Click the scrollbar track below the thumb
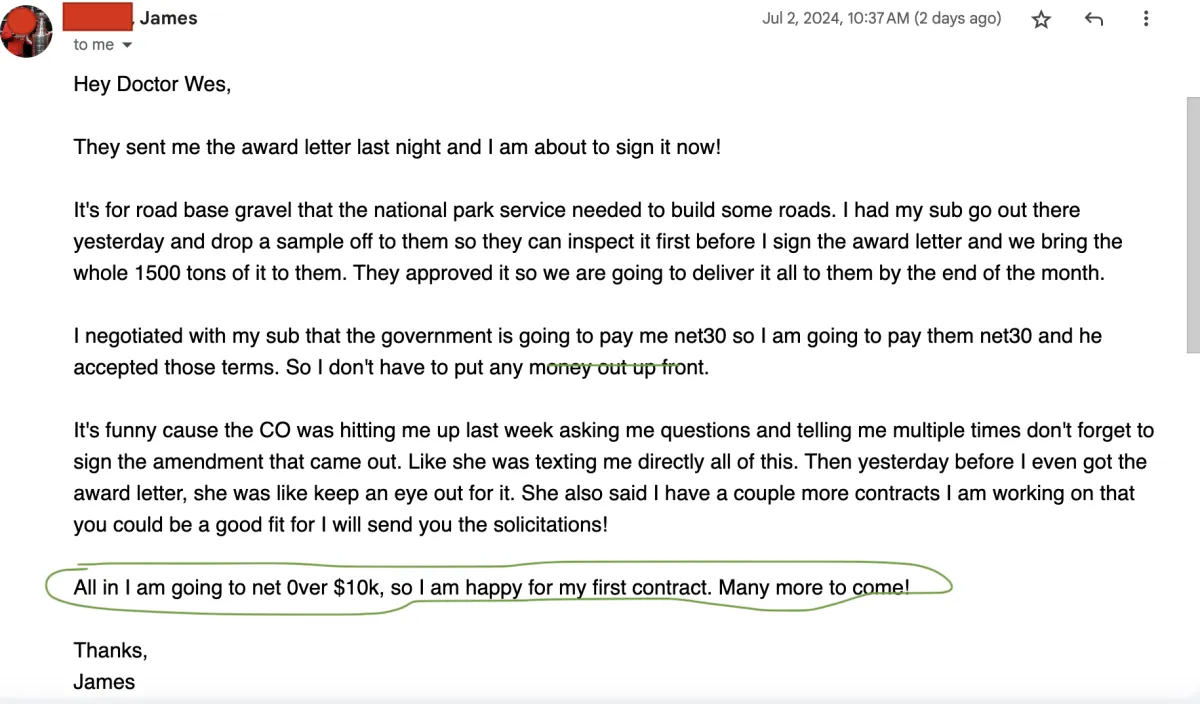1200x704 pixels. (1192, 520)
